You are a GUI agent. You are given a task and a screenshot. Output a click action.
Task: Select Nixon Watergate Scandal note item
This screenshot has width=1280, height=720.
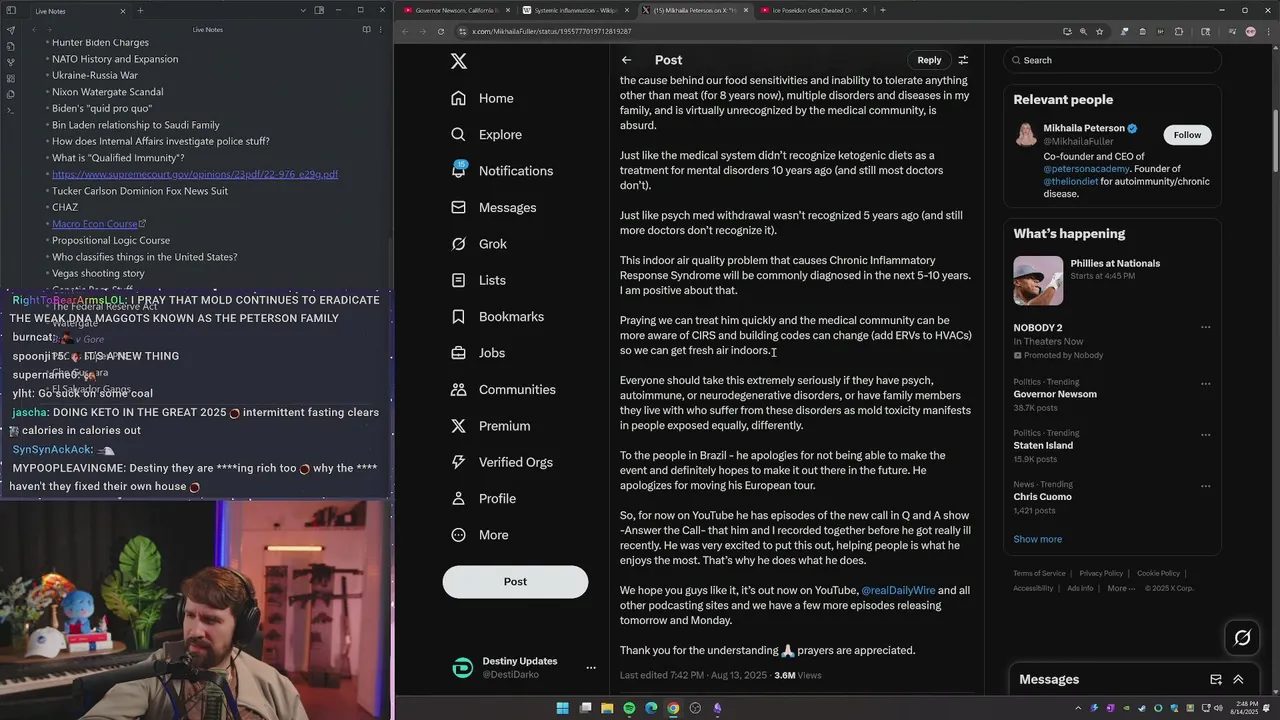click(107, 92)
